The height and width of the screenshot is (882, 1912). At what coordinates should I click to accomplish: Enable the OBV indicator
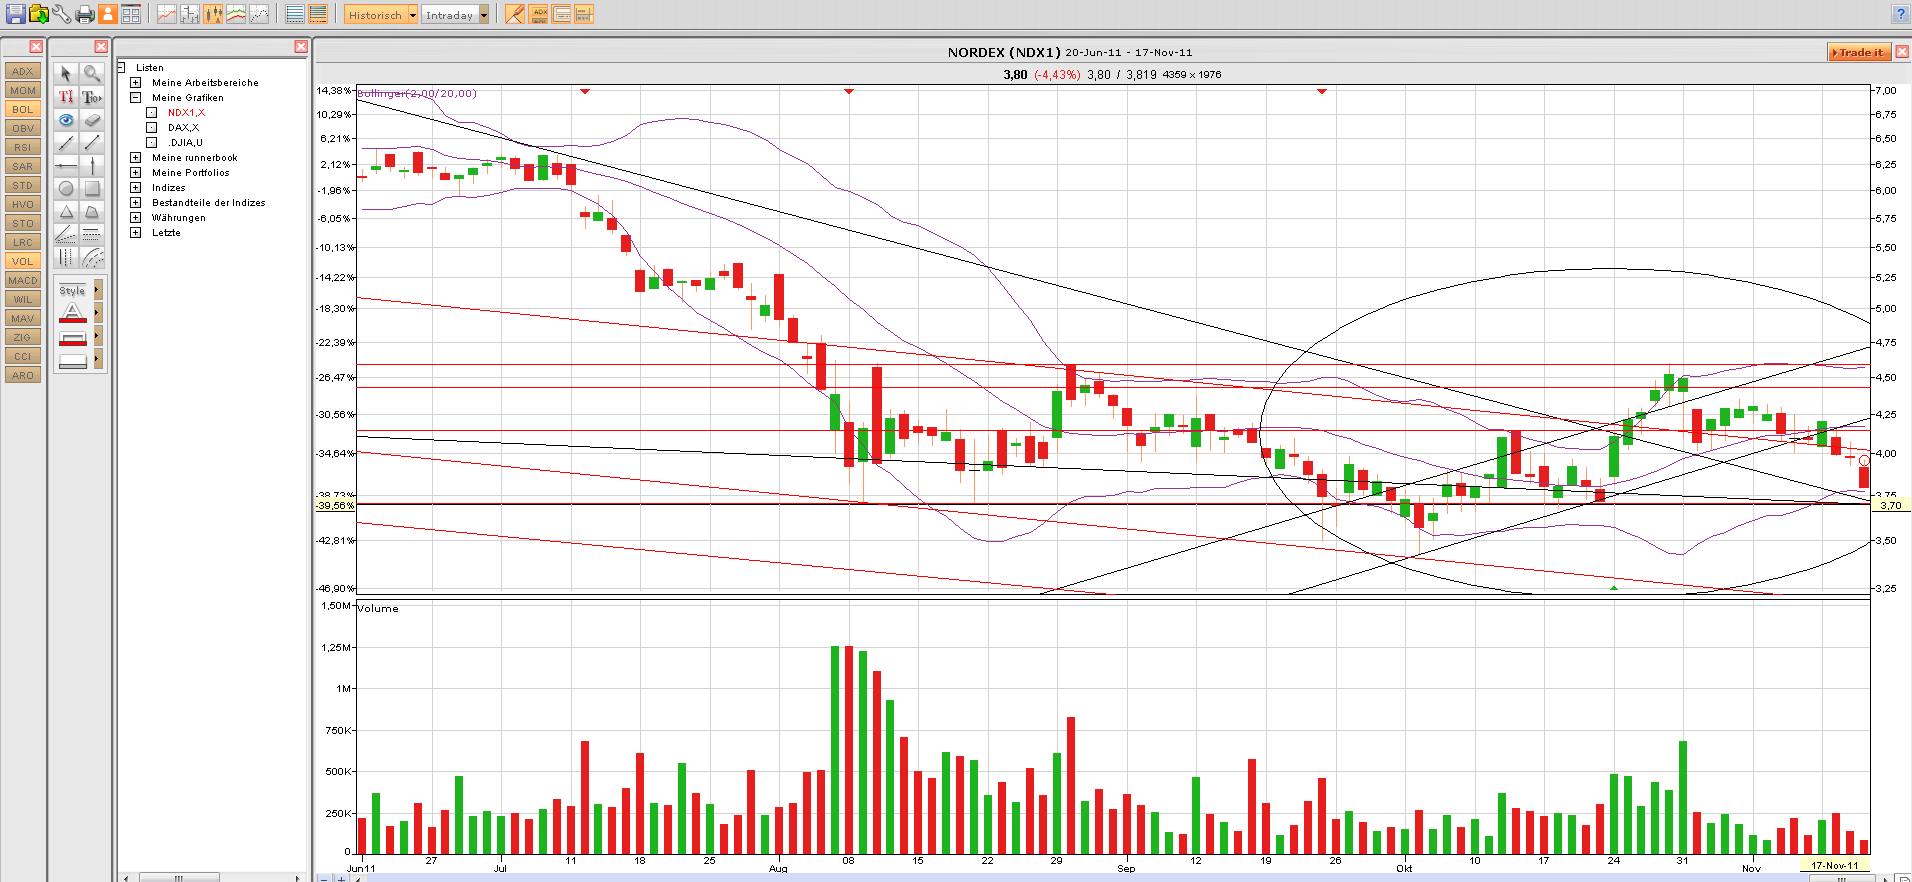pyautogui.click(x=23, y=128)
